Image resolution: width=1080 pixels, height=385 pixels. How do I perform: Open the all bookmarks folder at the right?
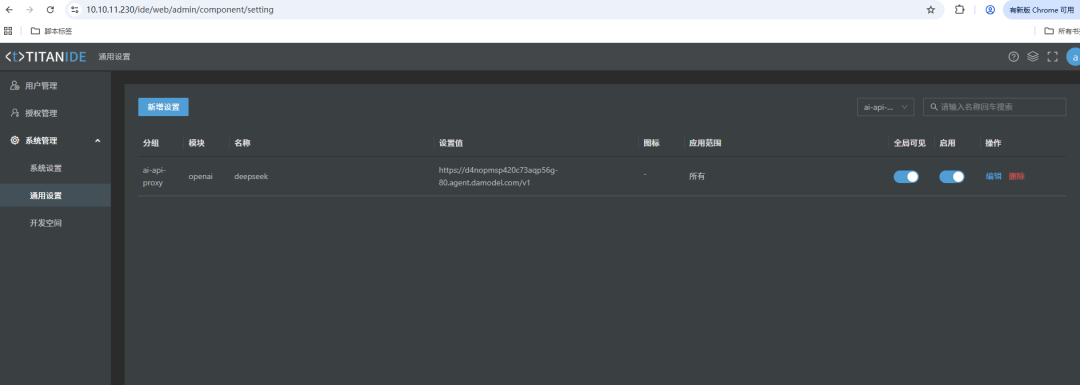1061,31
